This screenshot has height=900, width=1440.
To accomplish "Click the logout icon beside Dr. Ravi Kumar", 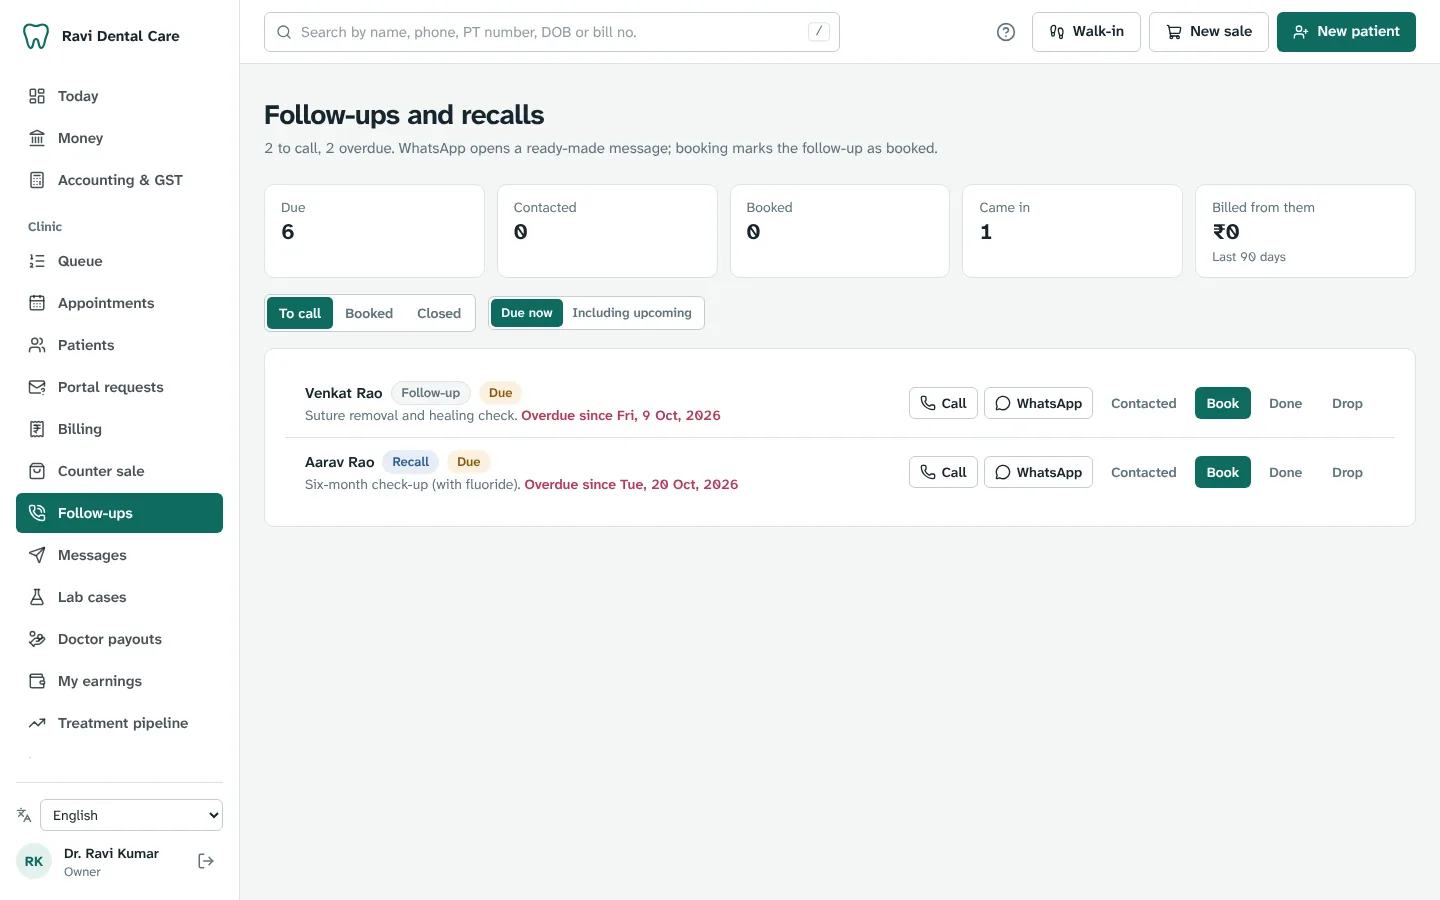I will point(206,861).
